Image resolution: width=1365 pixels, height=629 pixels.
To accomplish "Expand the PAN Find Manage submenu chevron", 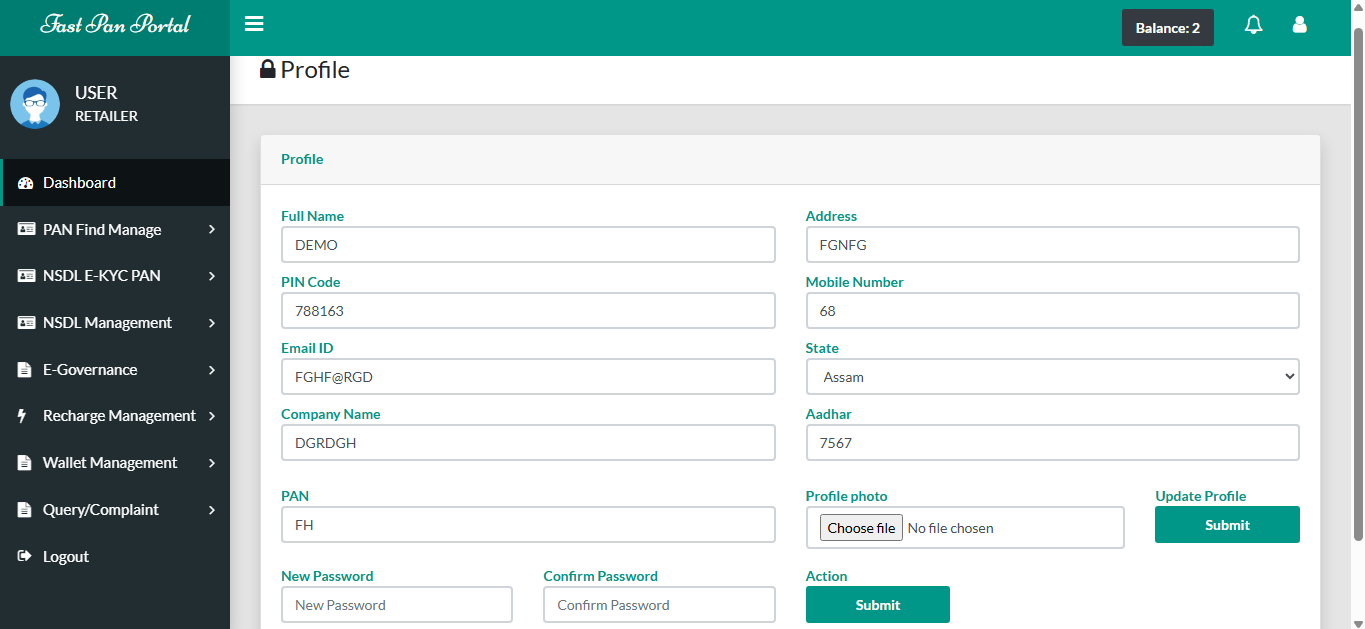I will pyautogui.click(x=212, y=230).
